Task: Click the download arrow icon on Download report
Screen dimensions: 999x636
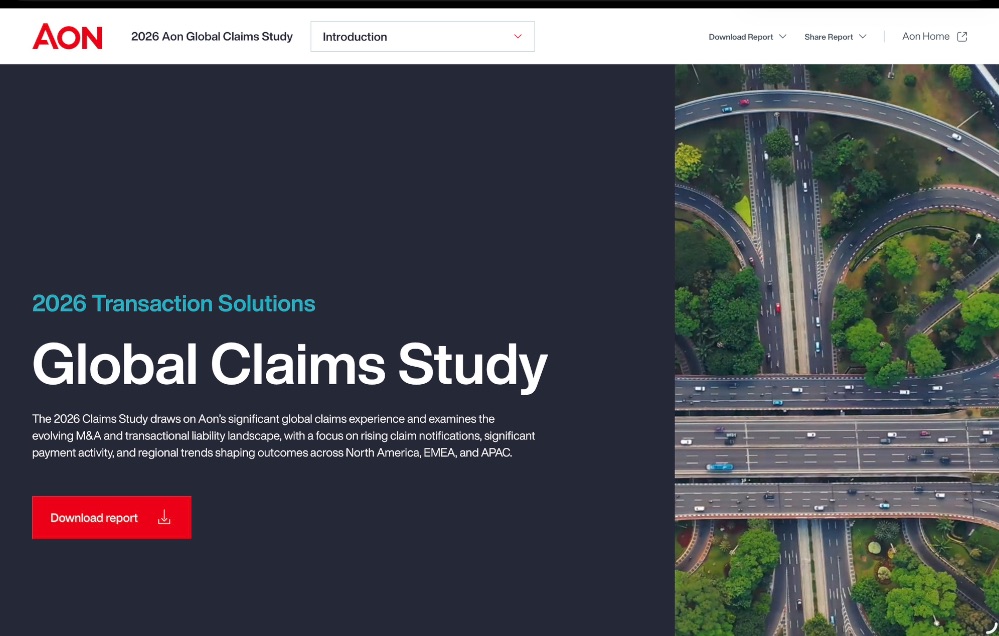Action: pos(164,517)
